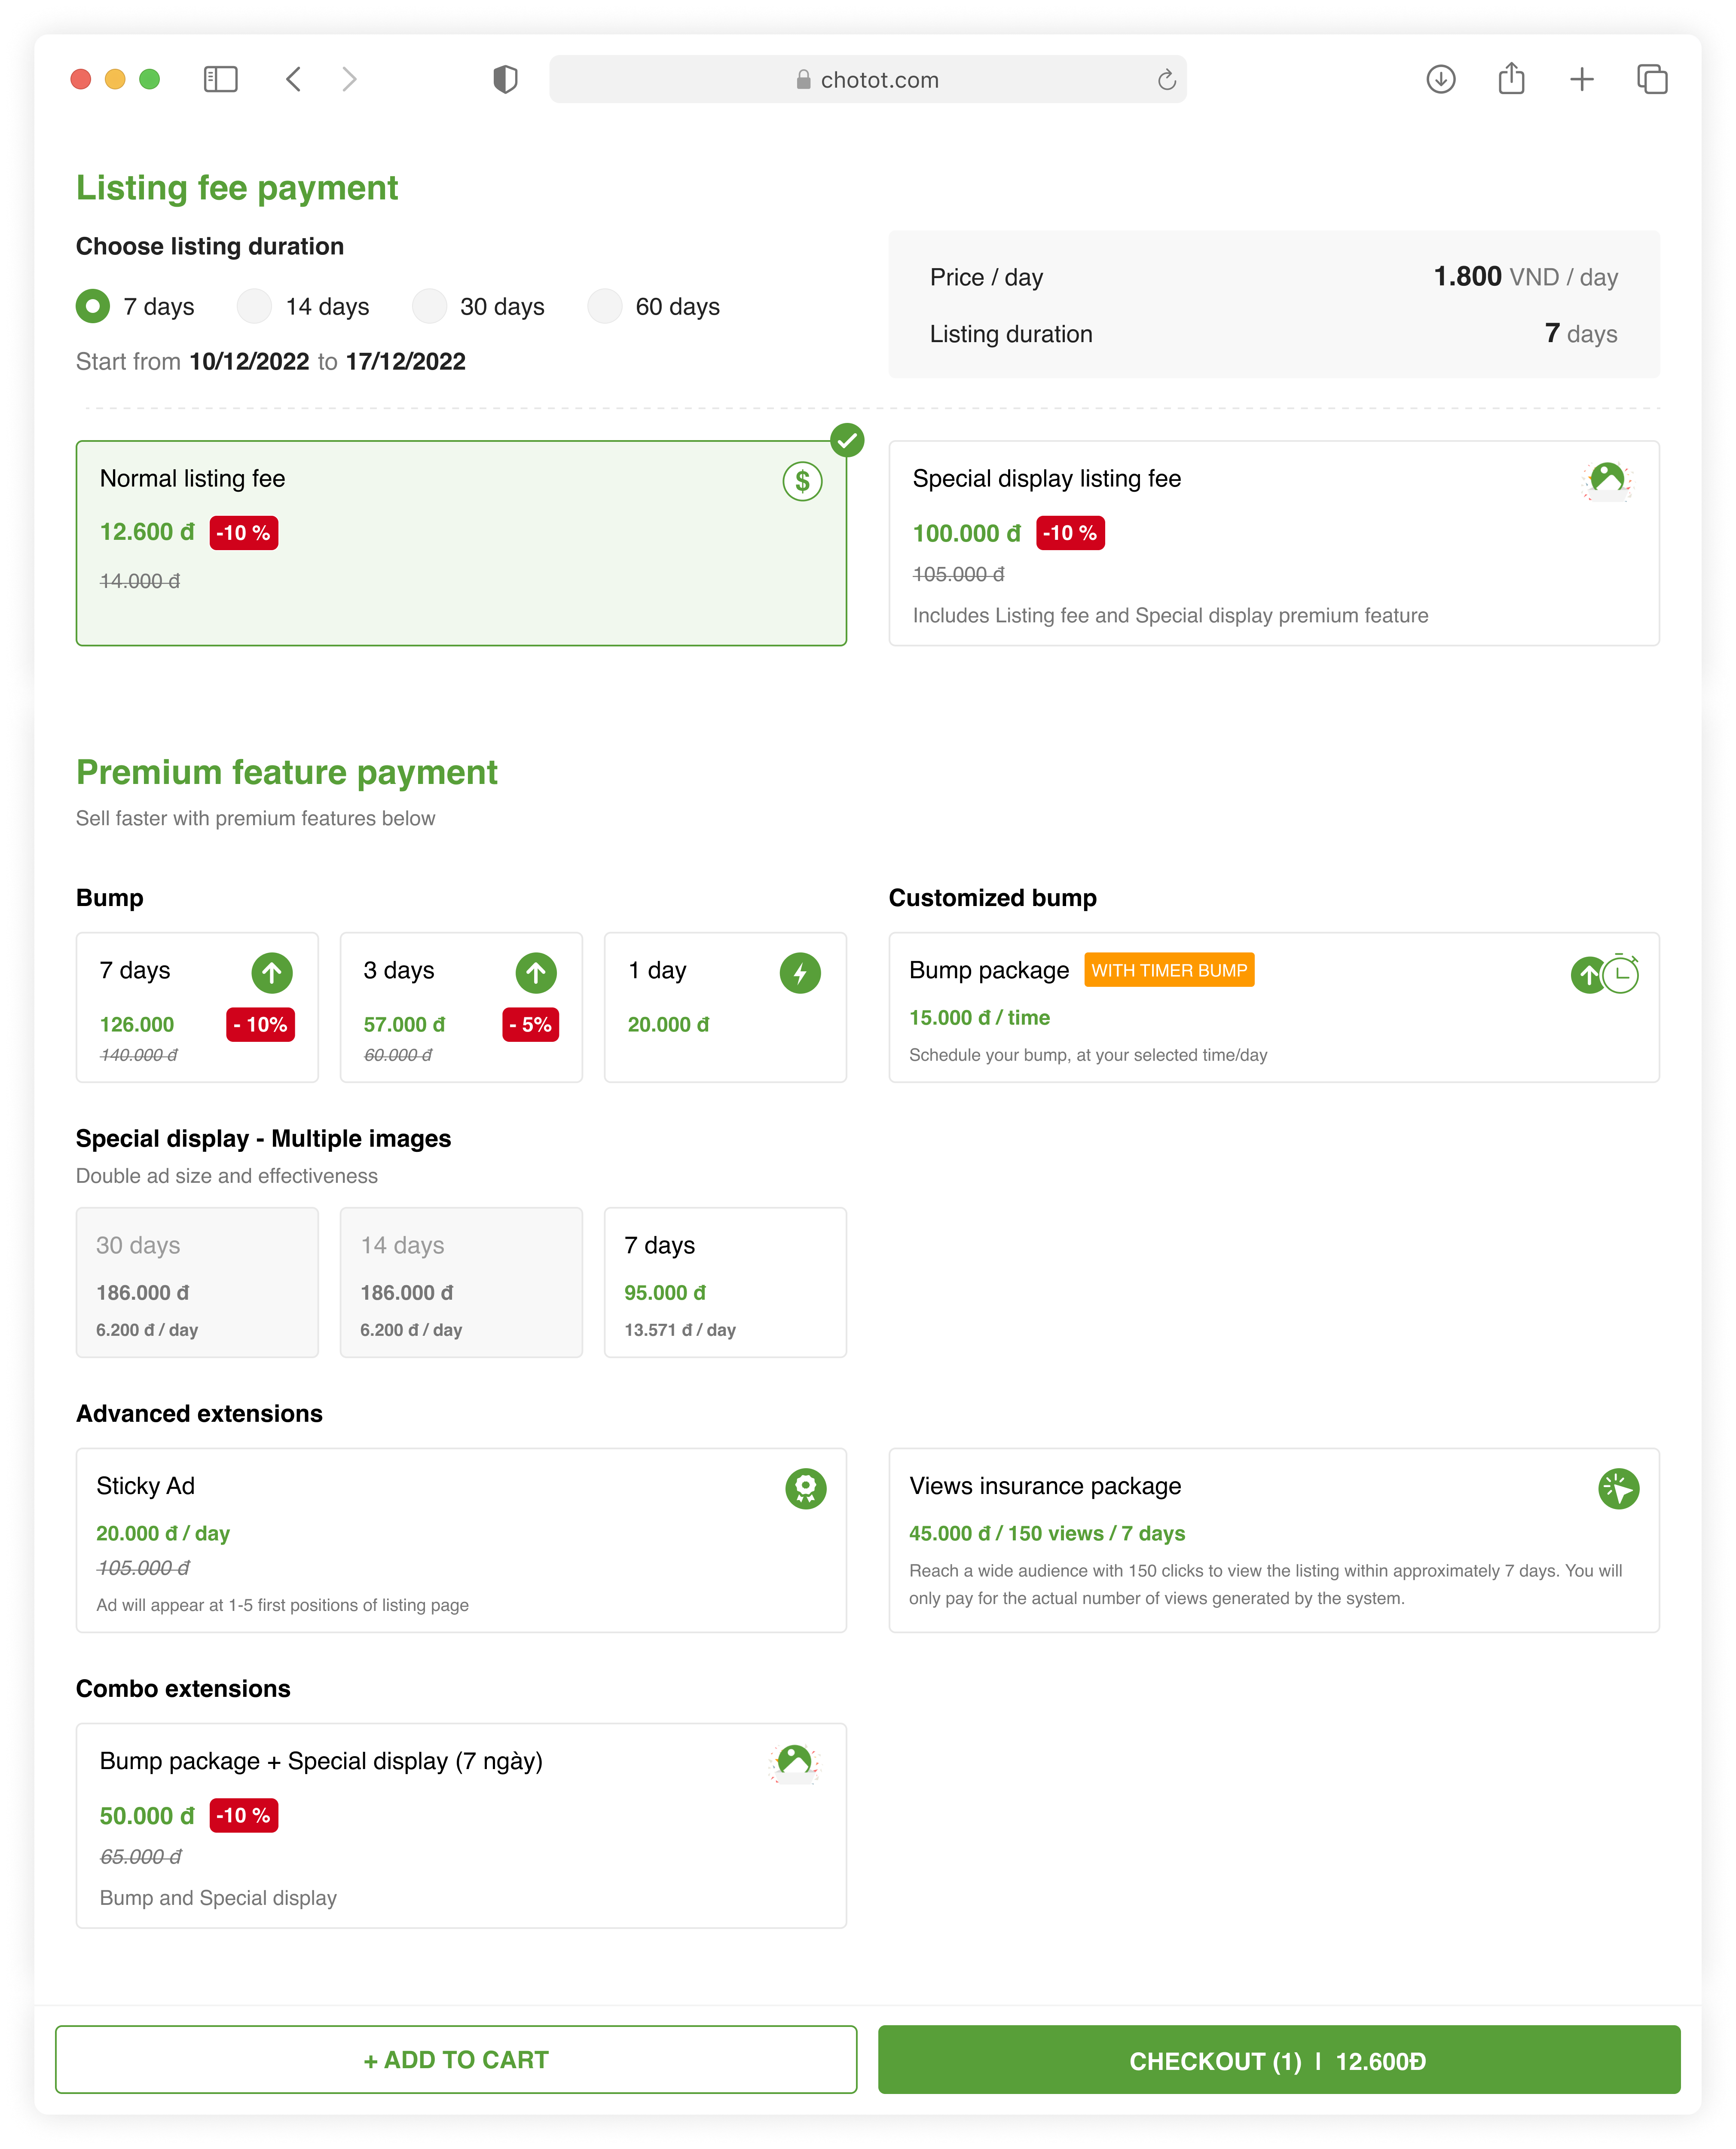Select the 30 days listing duration radio
Screen dimensions: 1736x2149
(x=430, y=306)
